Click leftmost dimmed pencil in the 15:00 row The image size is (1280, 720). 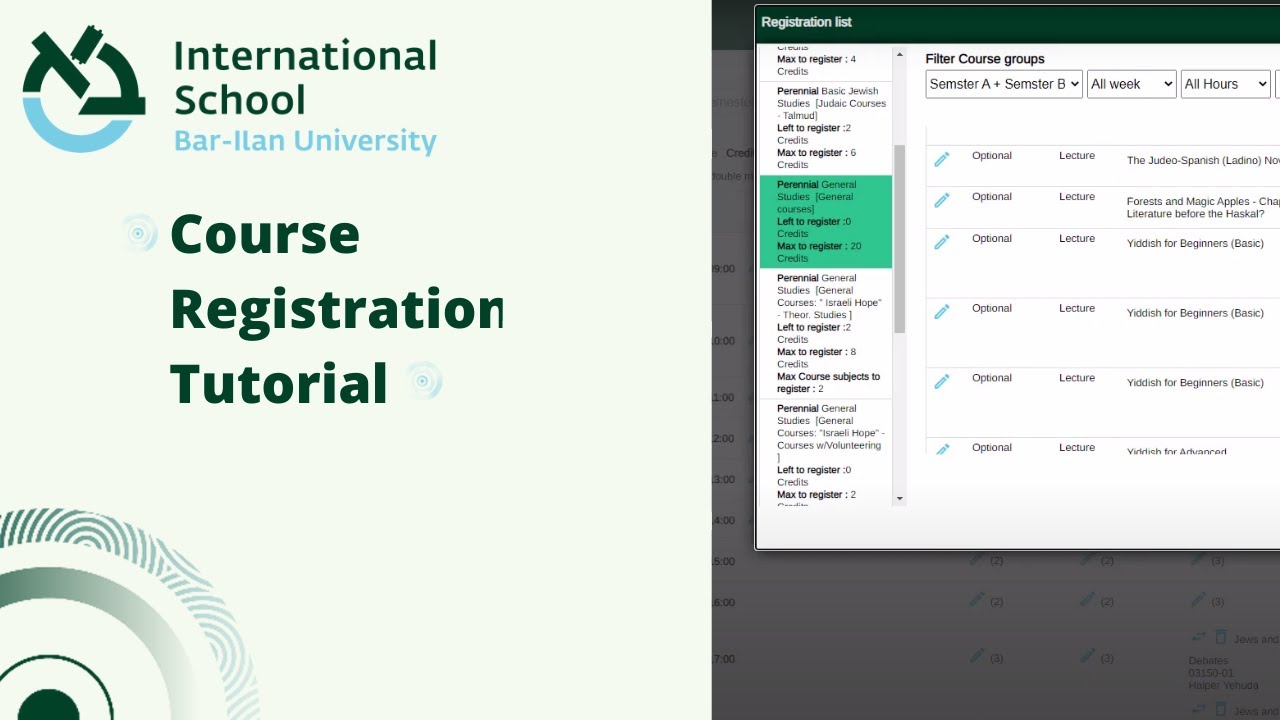977,559
